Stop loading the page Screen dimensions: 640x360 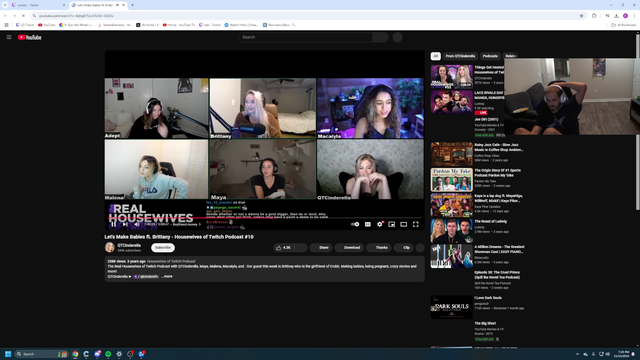pos(23,16)
